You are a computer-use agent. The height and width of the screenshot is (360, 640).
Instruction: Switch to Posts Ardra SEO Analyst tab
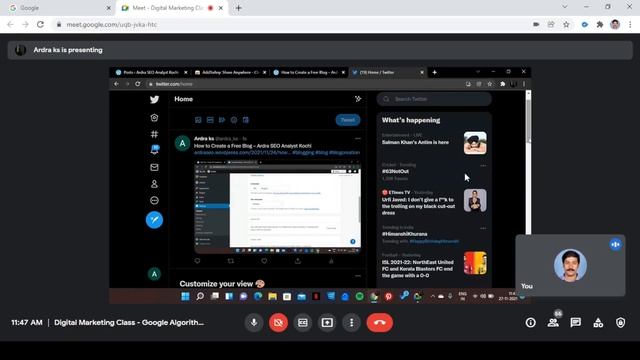click(x=151, y=72)
